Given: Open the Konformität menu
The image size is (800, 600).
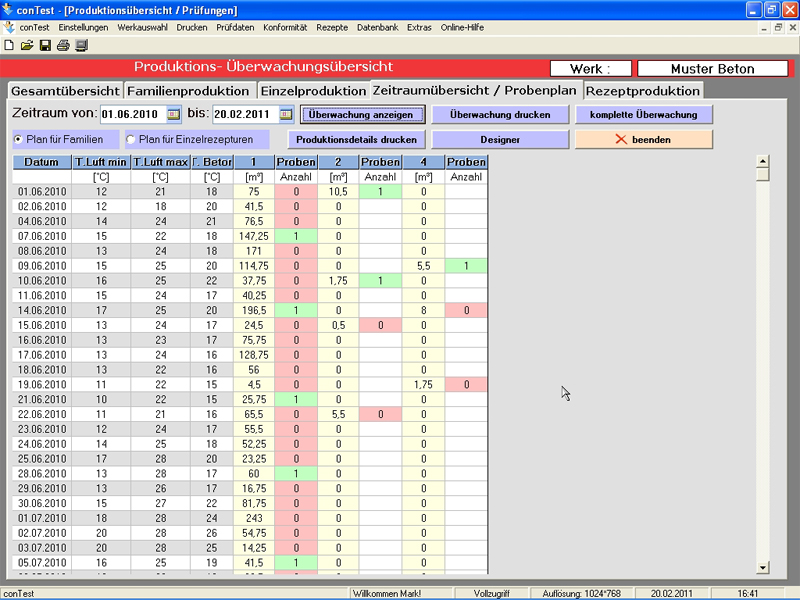Looking at the screenshot, I should (285, 28).
